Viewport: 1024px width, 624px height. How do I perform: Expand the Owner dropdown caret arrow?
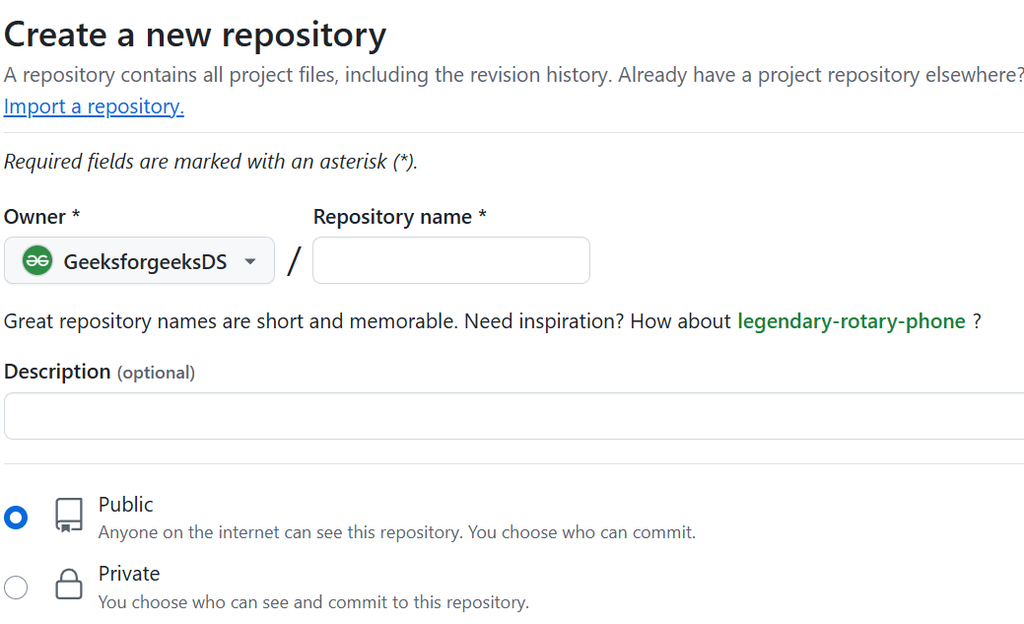tap(250, 262)
